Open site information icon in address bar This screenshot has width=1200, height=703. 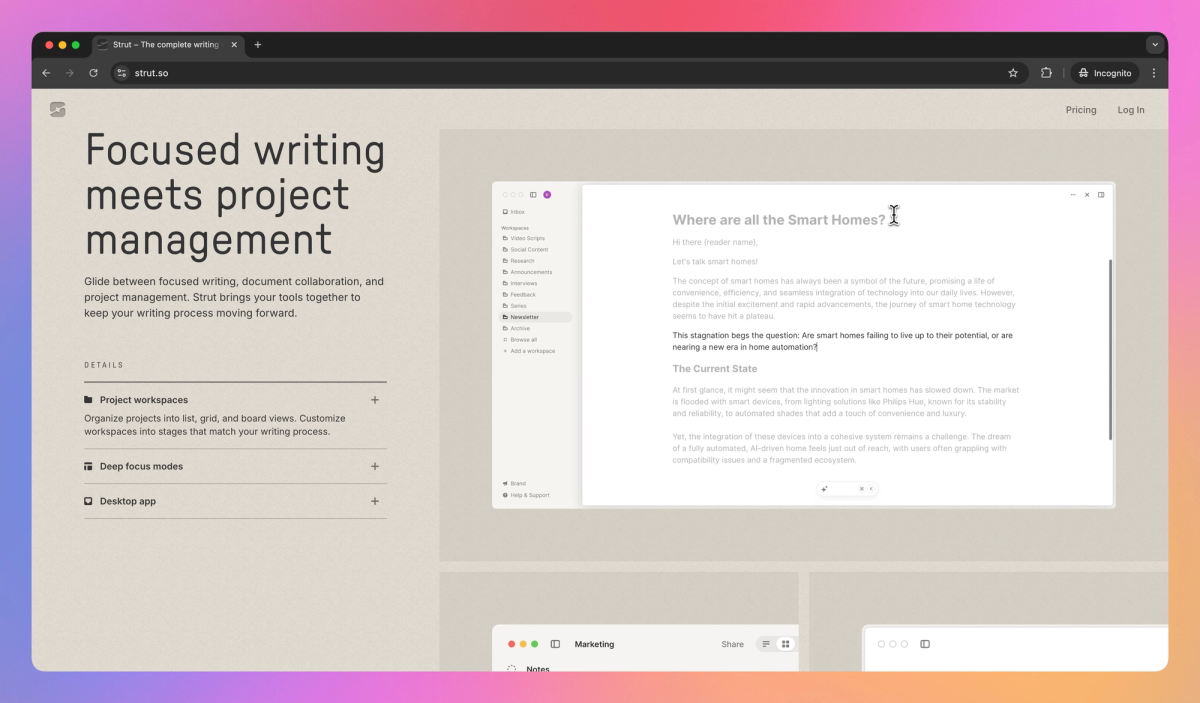(x=122, y=73)
